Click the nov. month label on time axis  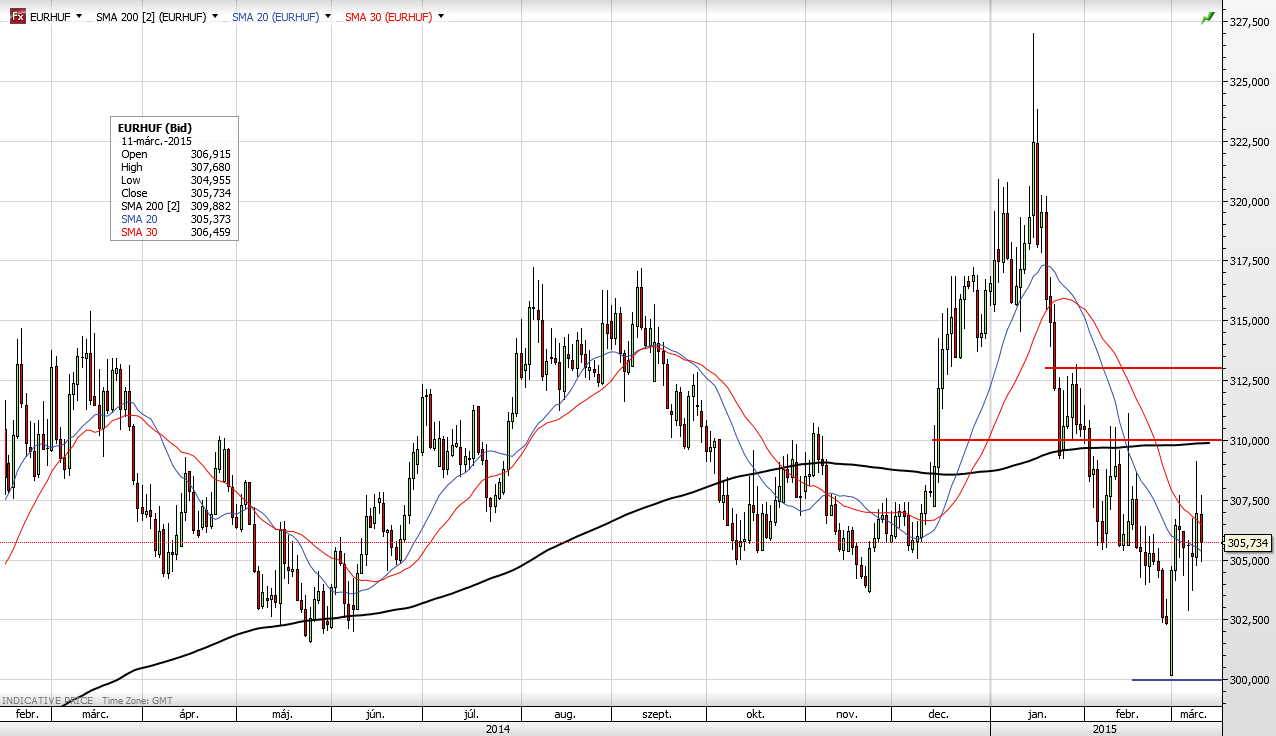847,715
